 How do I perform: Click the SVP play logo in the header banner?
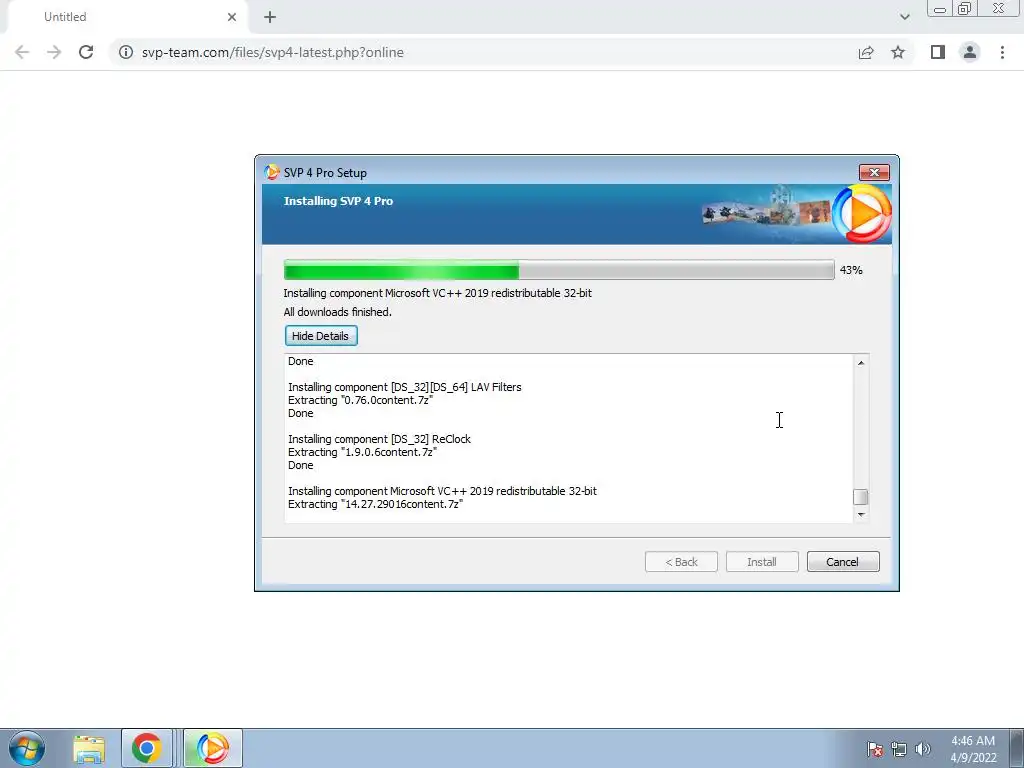click(862, 214)
